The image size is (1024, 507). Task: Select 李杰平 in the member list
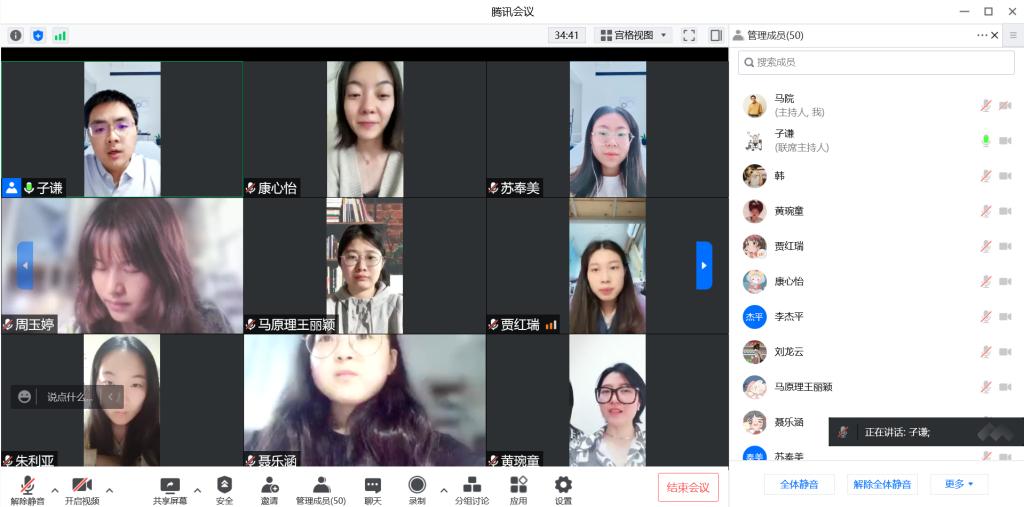click(789, 317)
